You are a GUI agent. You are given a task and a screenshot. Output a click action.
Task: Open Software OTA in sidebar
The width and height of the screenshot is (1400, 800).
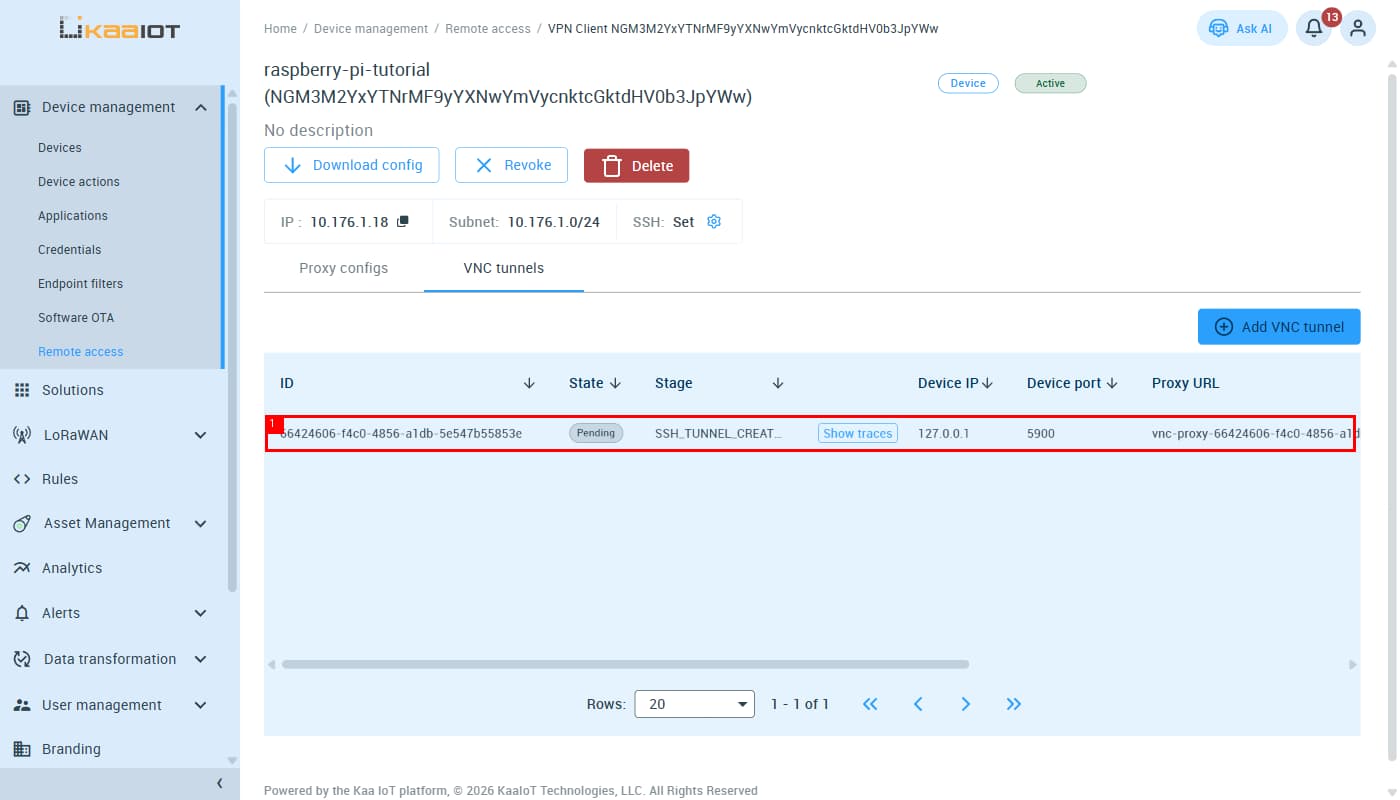click(x=76, y=318)
